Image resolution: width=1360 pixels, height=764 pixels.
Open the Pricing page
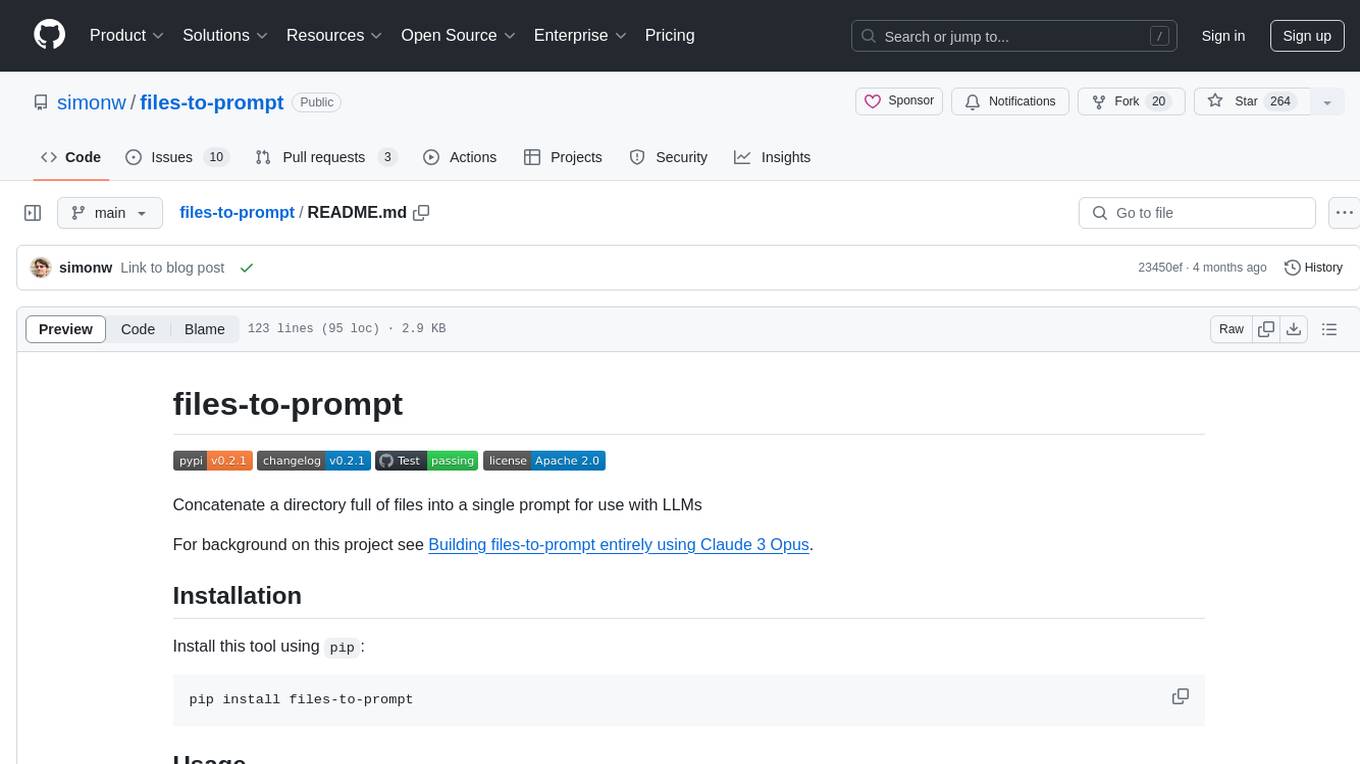click(x=670, y=35)
